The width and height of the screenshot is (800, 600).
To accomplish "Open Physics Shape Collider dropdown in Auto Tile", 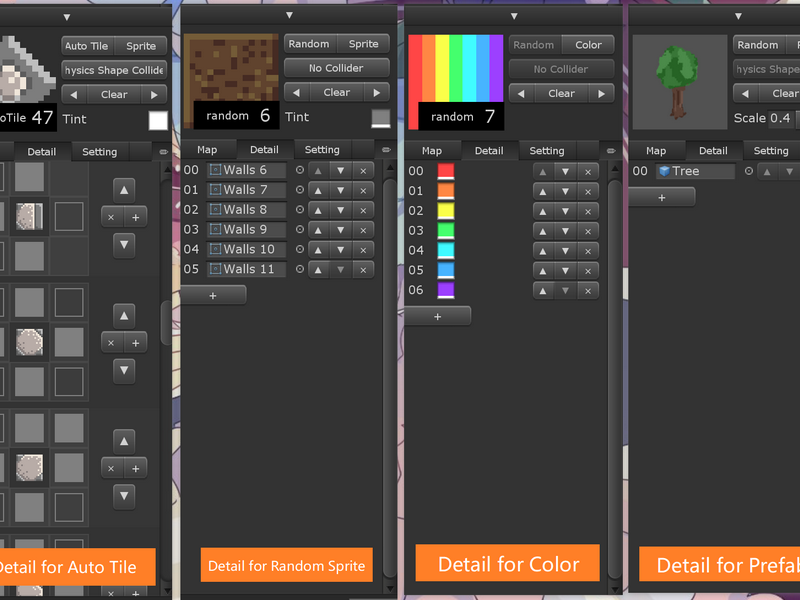I will click(114, 70).
